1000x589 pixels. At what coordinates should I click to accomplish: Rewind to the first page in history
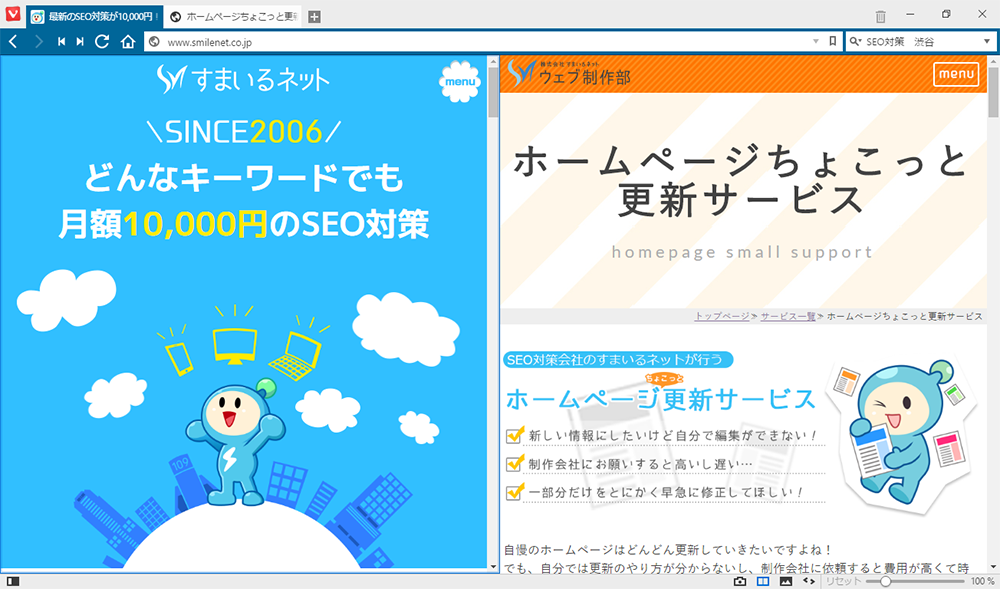point(61,41)
